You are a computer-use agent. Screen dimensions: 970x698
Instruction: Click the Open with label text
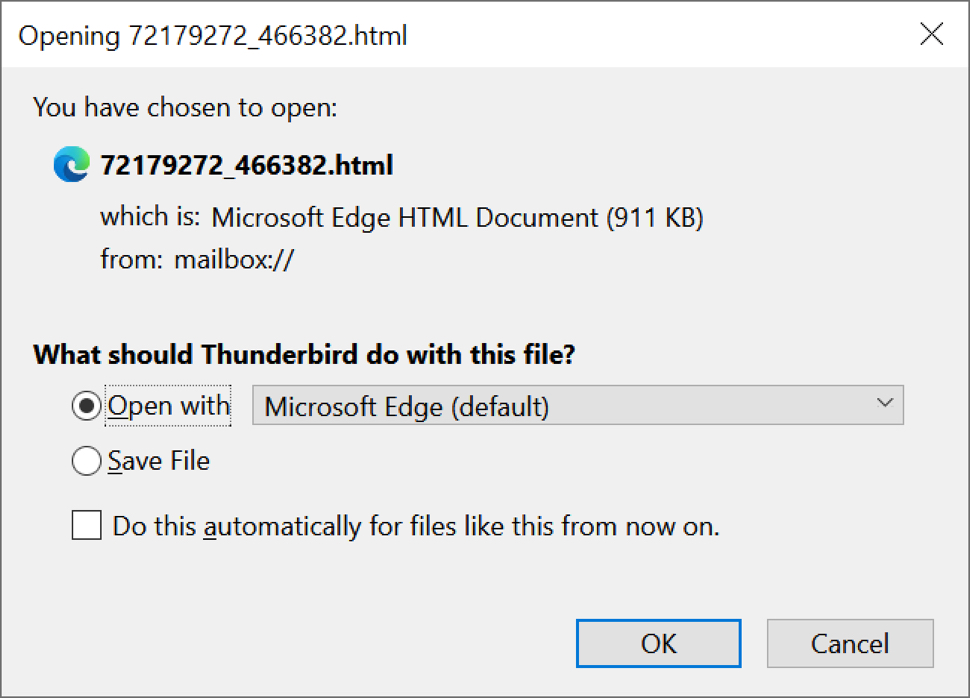click(x=169, y=407)
